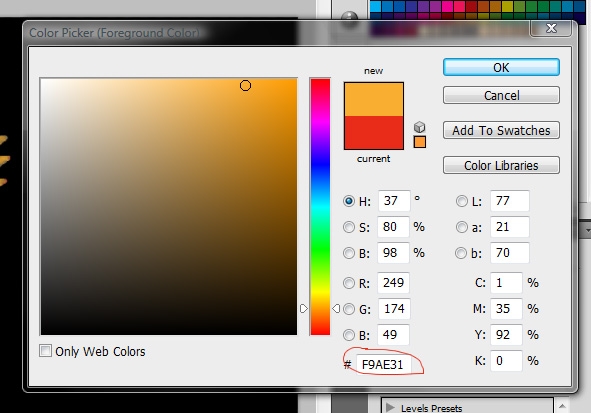The height and width of the screenshot is (413, 591).
Task: Enable the Only Web Colors checkbox
Action: 46,351
